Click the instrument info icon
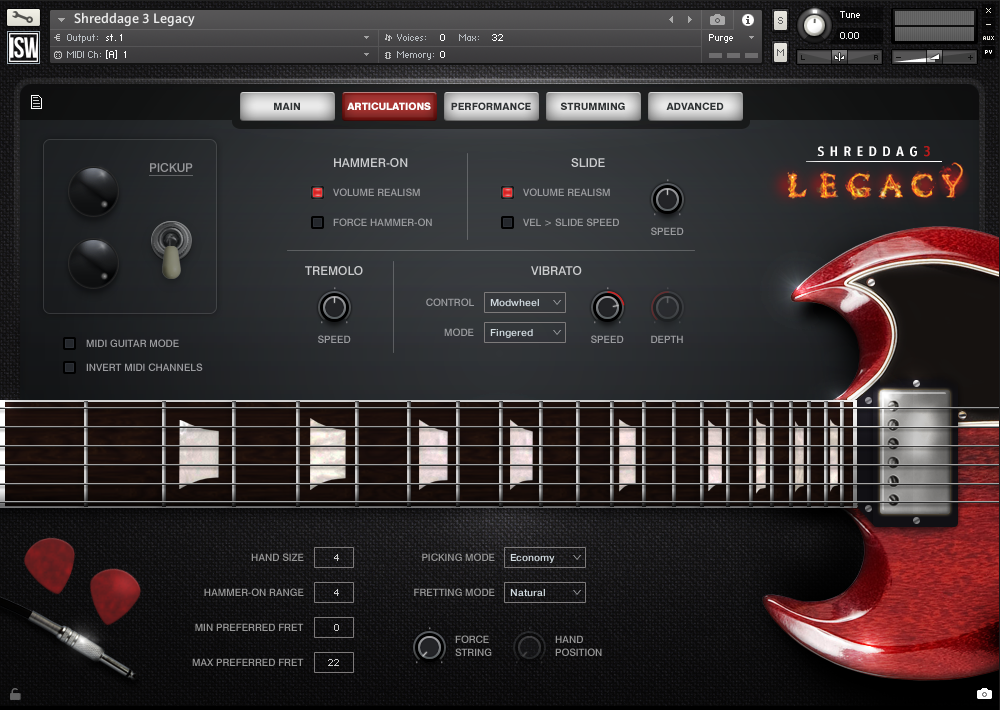This screenshot has height=710, width=1000. point(748,20)
